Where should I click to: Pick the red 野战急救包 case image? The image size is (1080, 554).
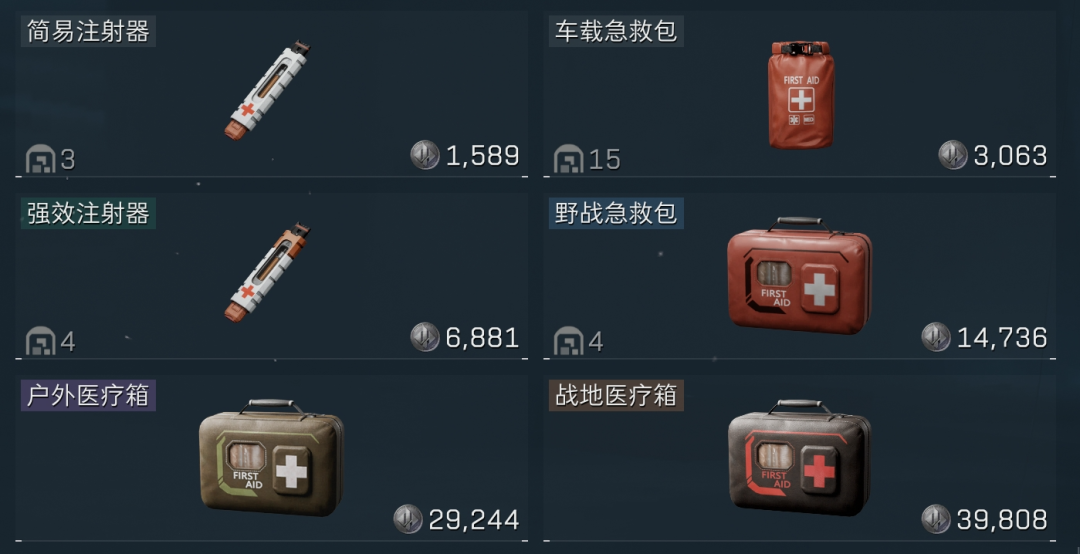tap(800, 276)
